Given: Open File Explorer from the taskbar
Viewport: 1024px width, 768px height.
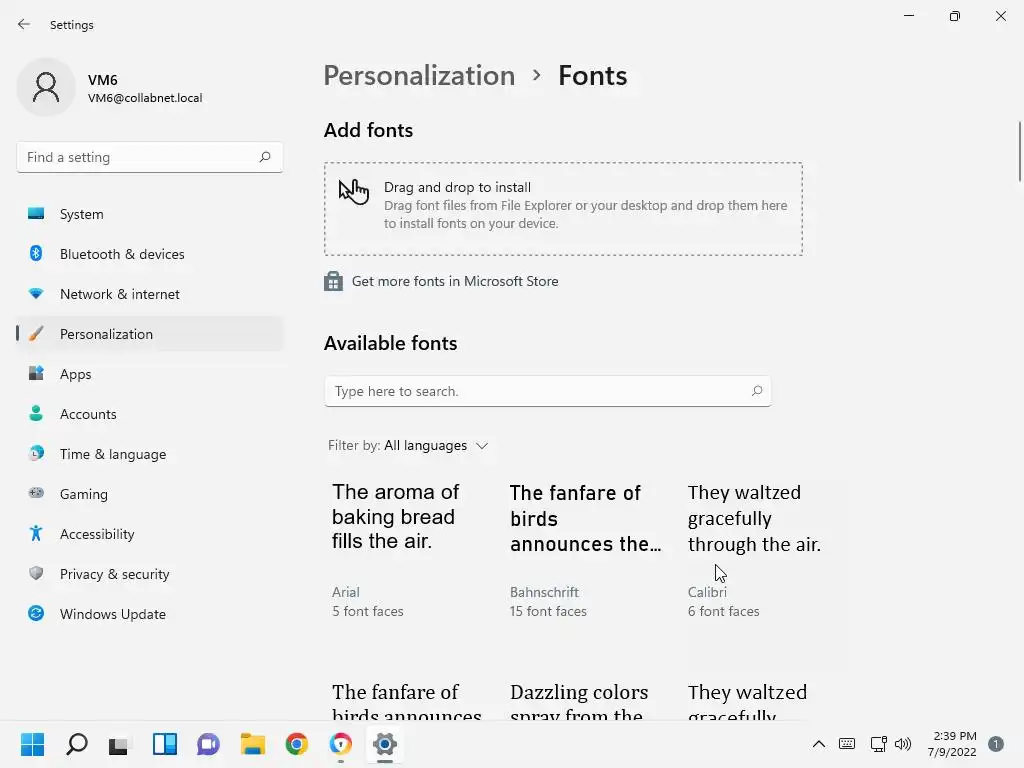Looking at the screenshot, I should [252, 744].
